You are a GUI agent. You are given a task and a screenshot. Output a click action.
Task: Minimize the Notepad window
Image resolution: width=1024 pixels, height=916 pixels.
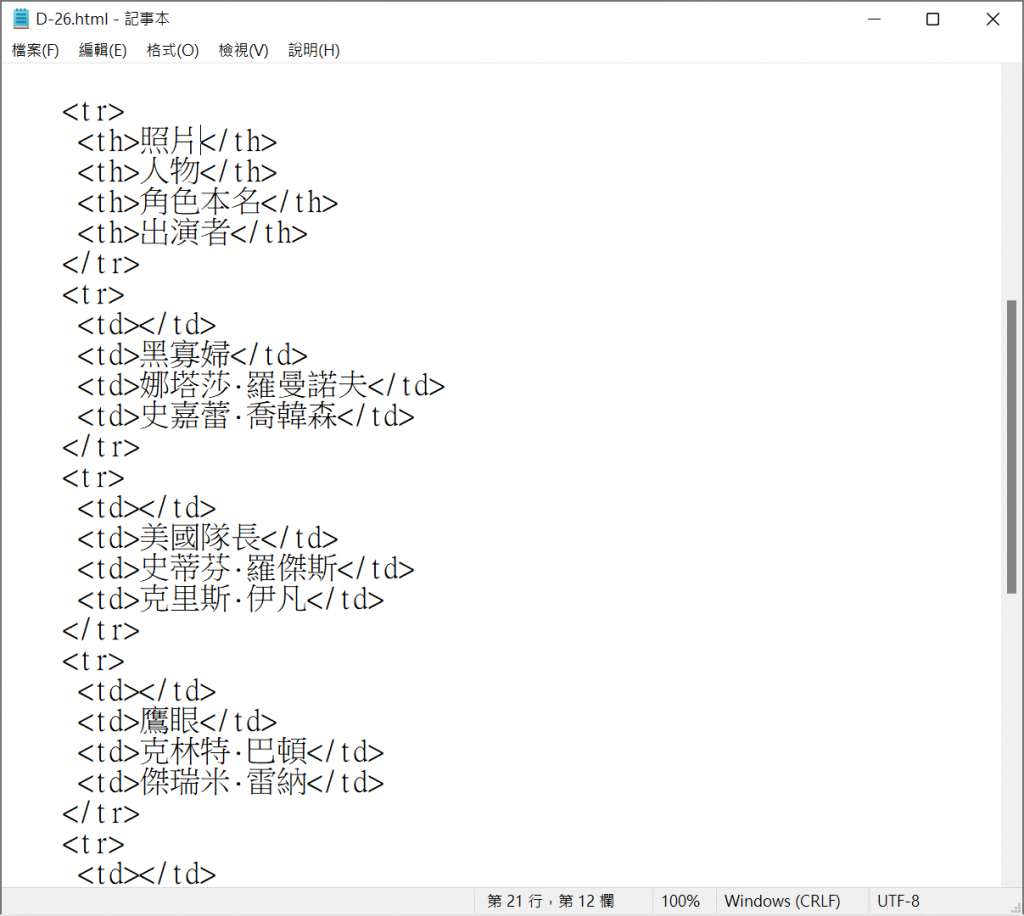pos(874,20)
